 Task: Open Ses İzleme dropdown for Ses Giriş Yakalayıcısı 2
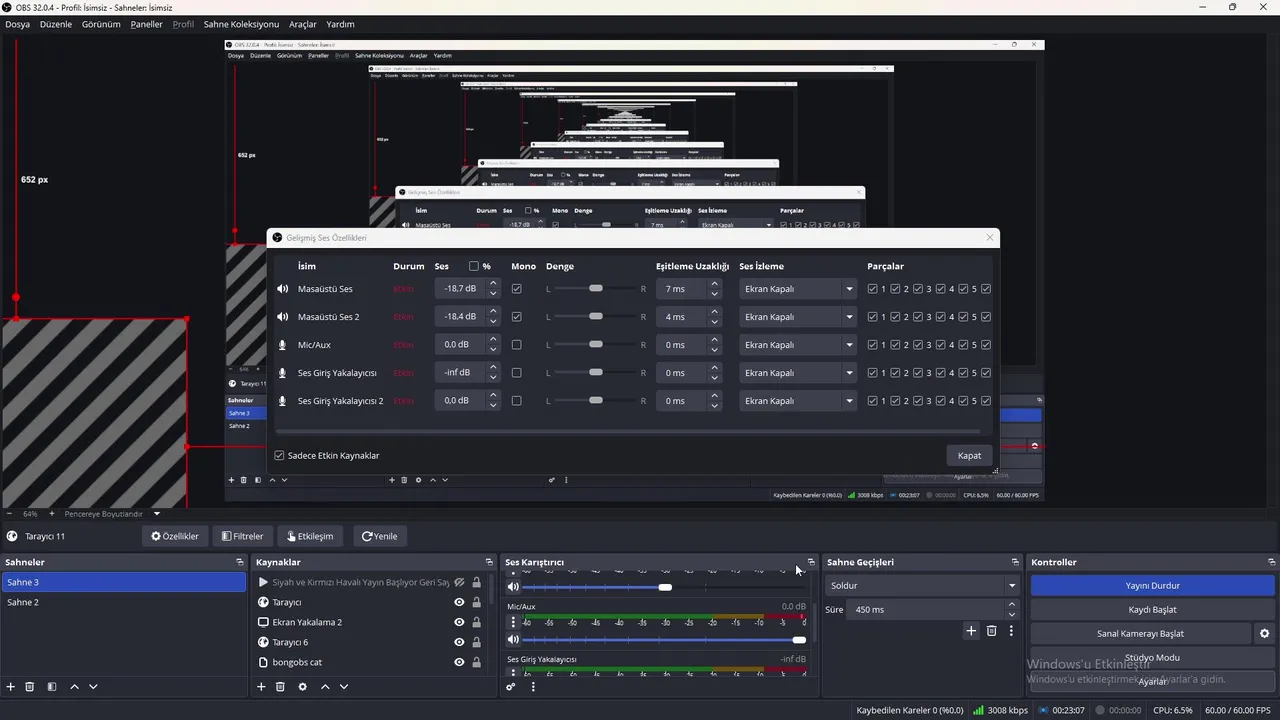click(x=798, y=401)
